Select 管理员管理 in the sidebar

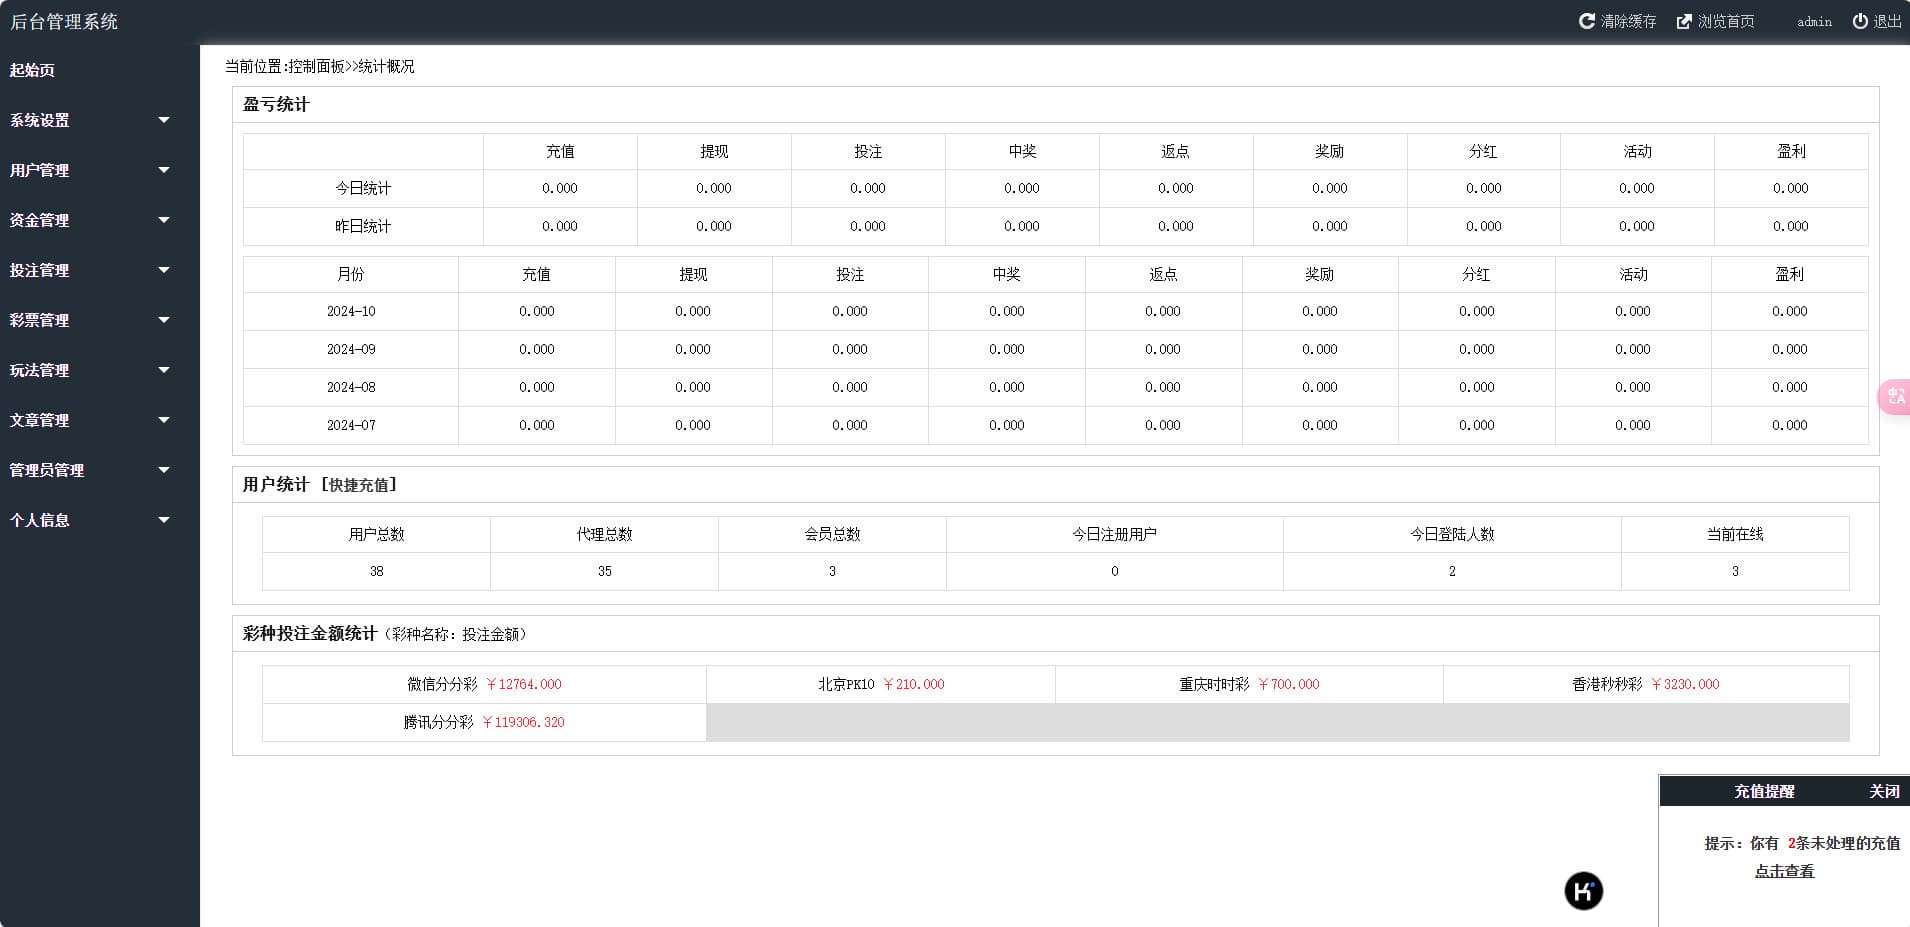47,470
